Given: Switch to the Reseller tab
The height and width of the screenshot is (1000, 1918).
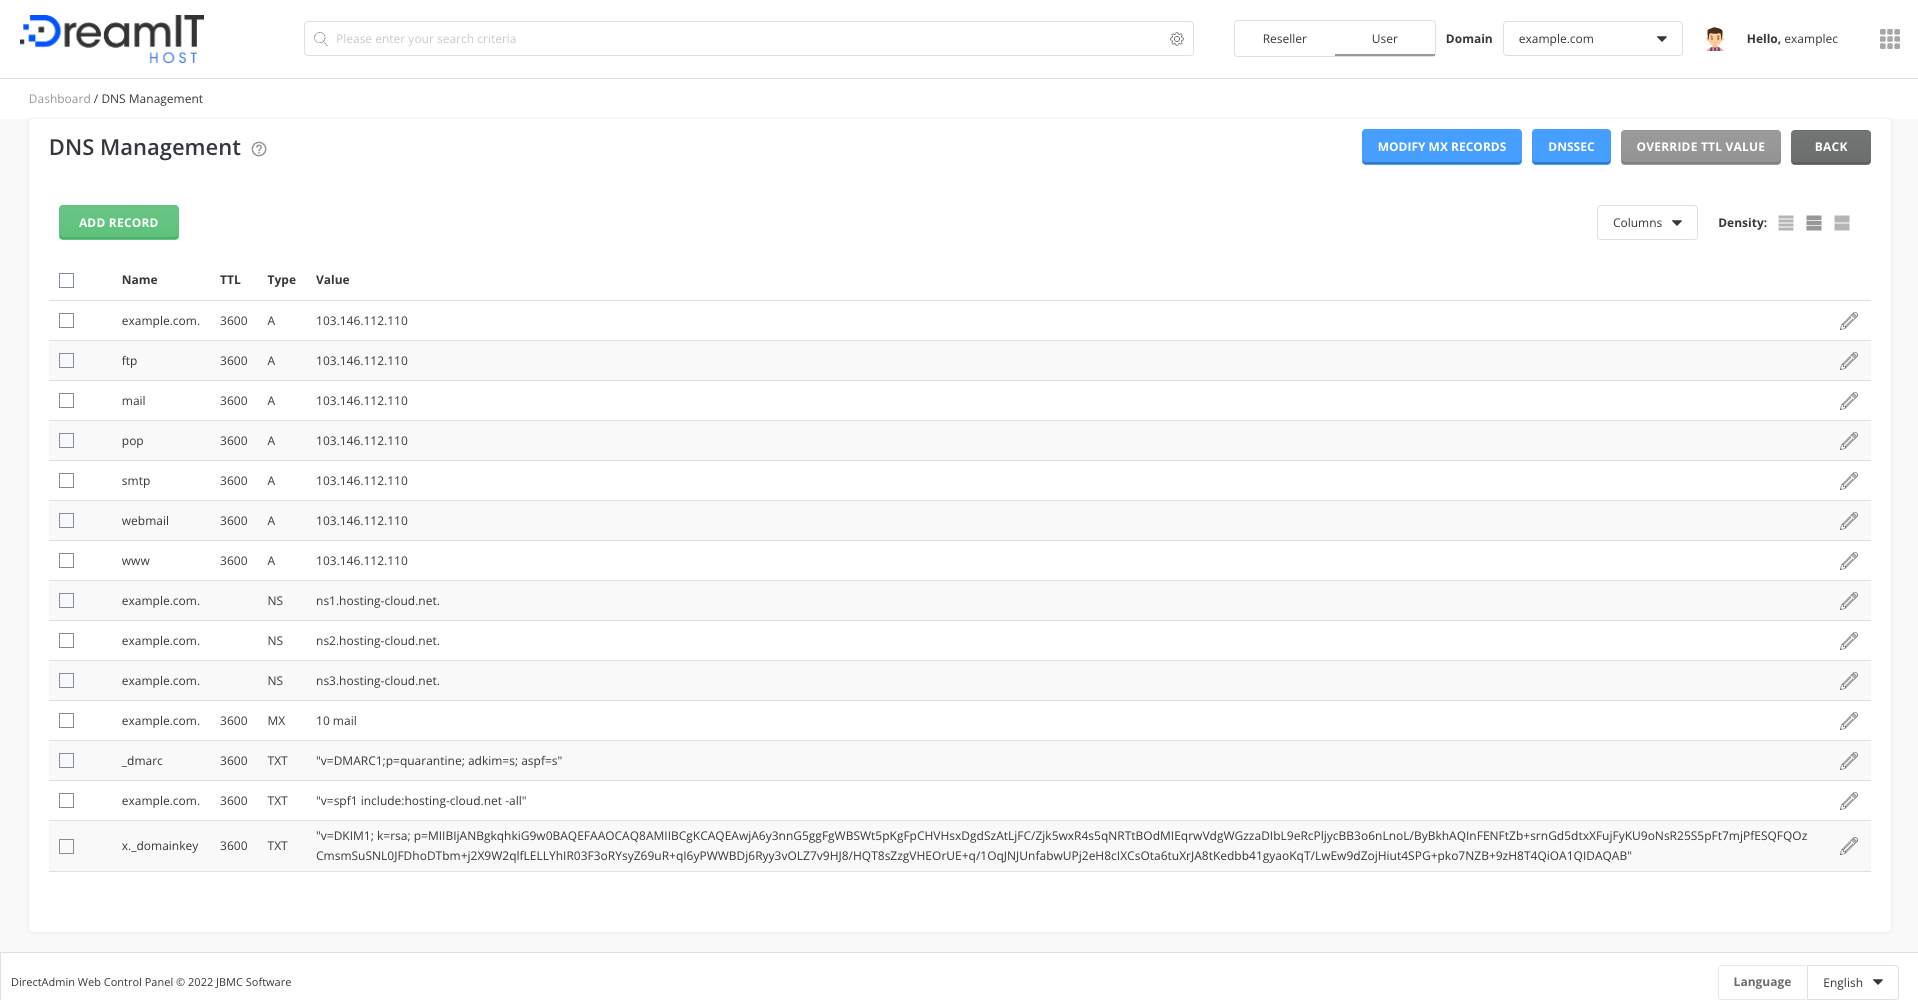Looking at the screenshot, I should tap(1283, 38).
